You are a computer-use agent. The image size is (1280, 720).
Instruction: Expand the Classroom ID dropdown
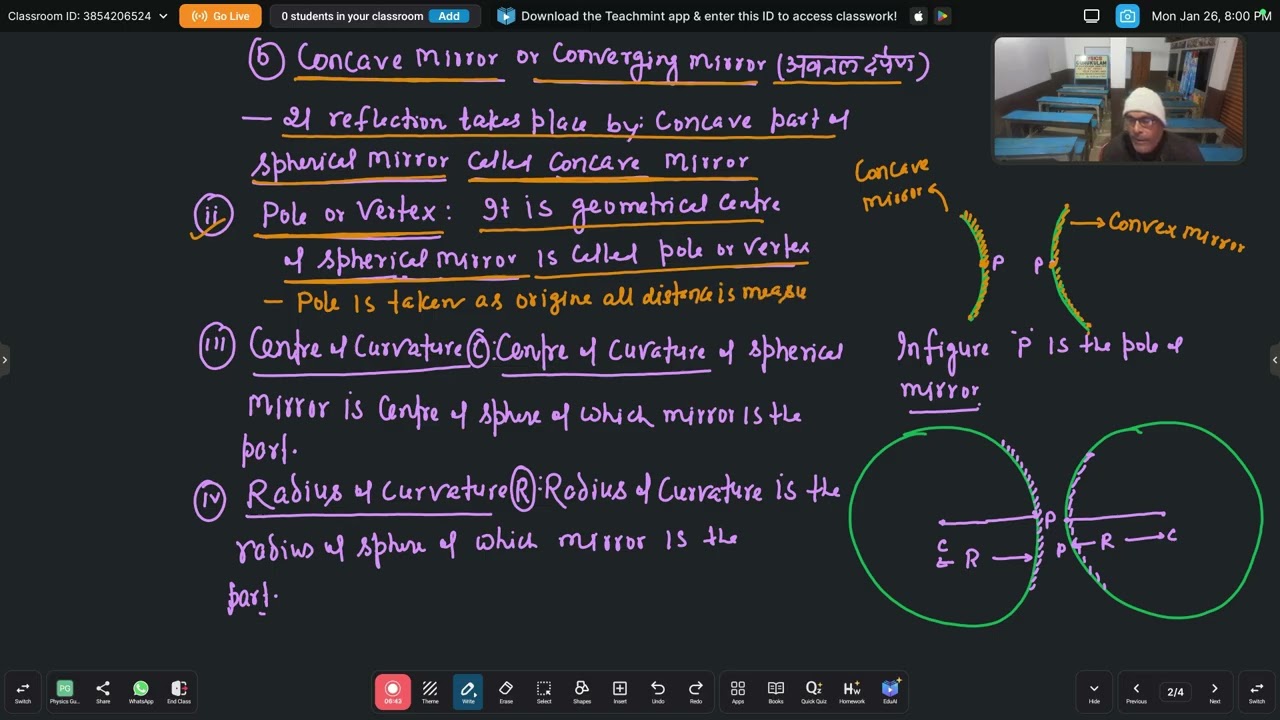tap(163, 16)
